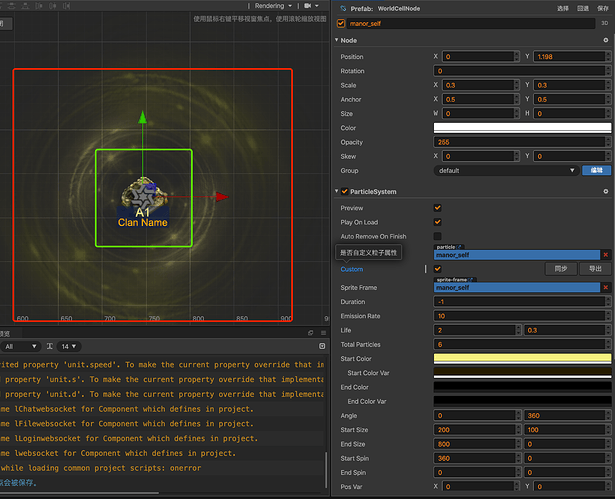Viewport: 615px width, 499px height.
Task: Click the 保存 save prefab button
Action: tap(602, 7)
